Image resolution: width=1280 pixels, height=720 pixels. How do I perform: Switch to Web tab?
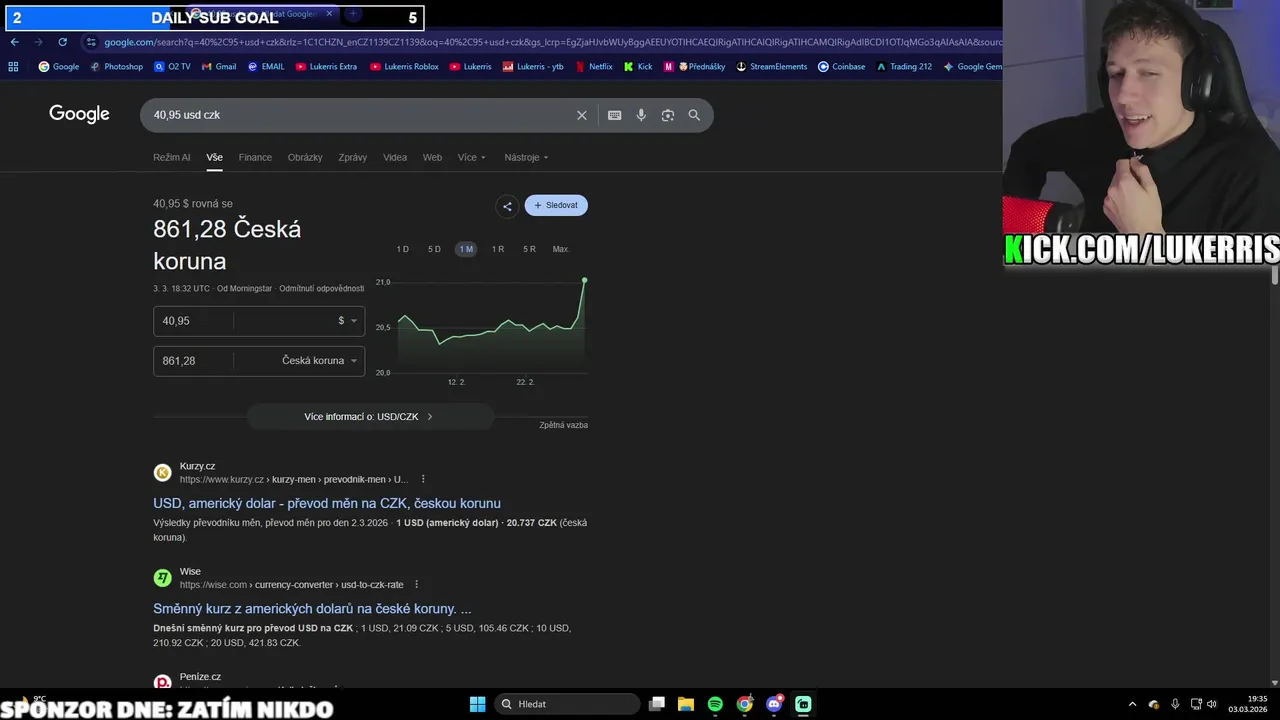tap(432, 157)
